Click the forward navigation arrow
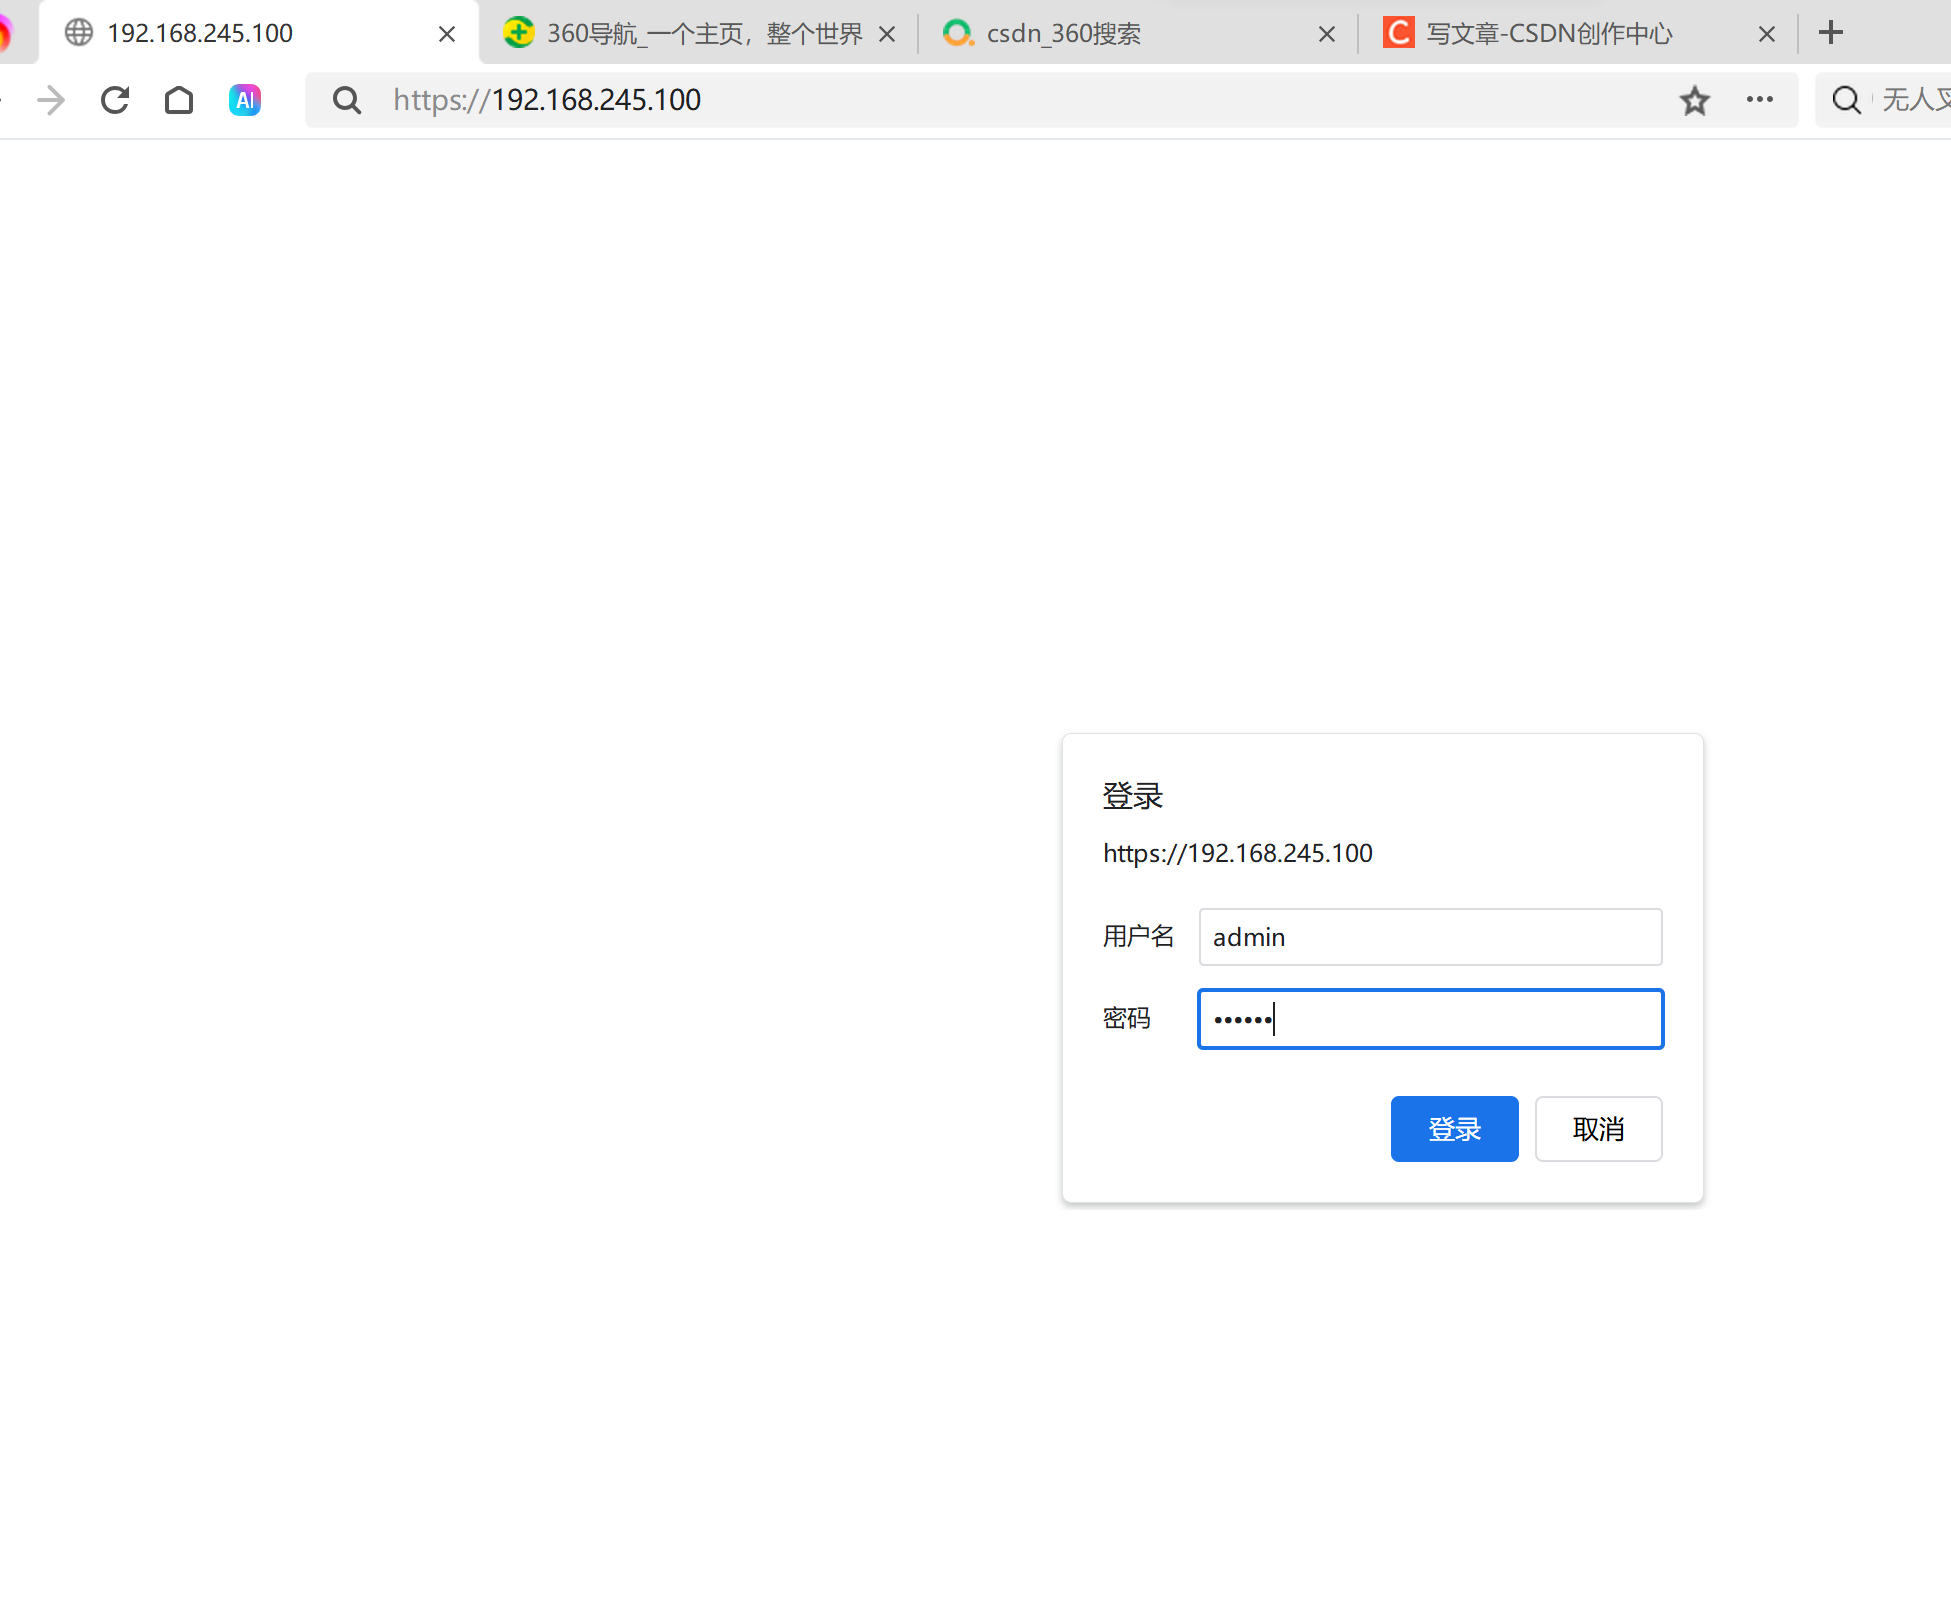1951x1609 pixels. pos(51,100)
